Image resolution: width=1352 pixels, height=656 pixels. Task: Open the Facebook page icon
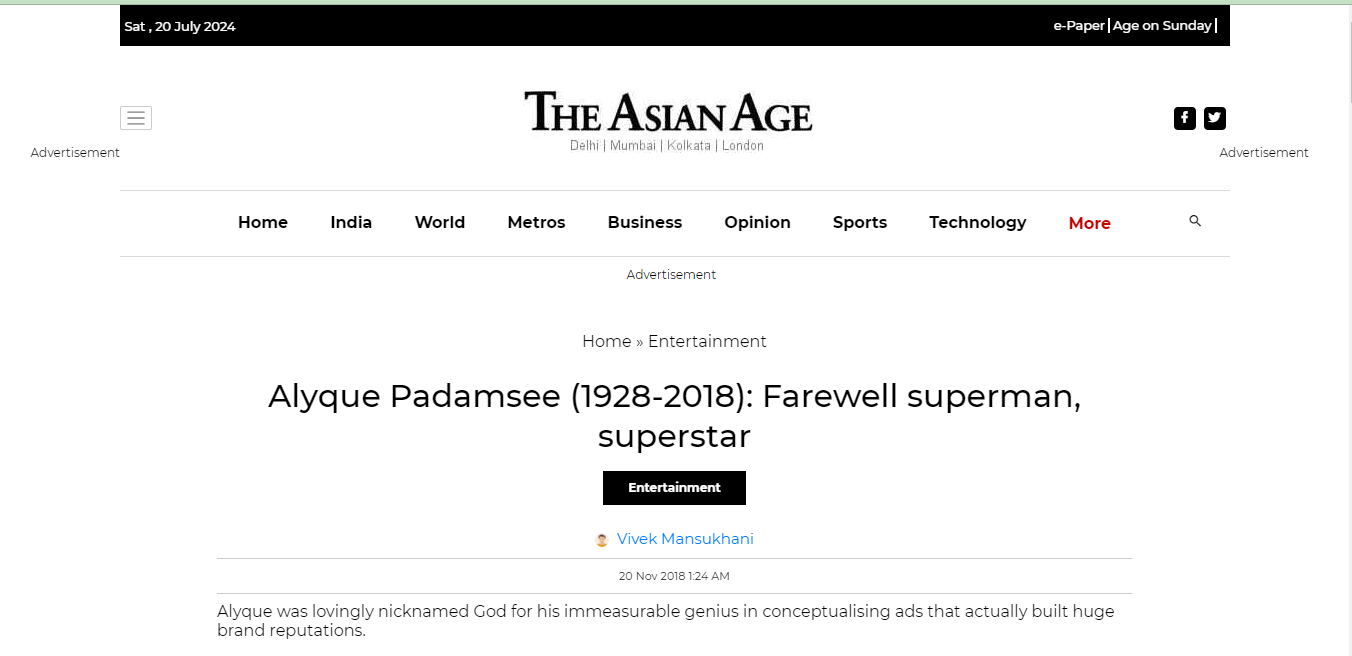tap(1184, 118)
